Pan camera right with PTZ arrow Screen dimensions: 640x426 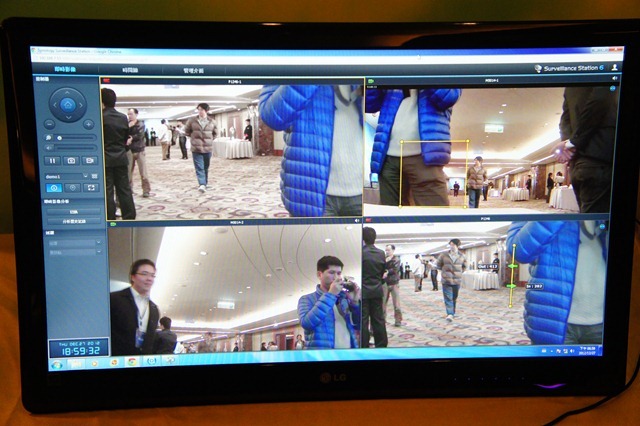[81, 105]
